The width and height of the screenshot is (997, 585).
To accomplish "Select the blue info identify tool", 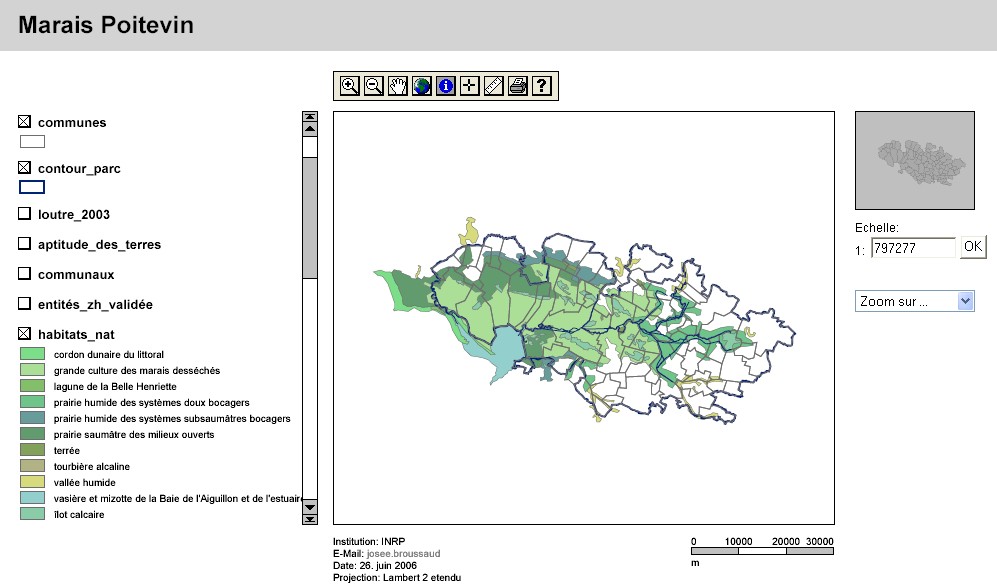I will [x=446, y=86].
